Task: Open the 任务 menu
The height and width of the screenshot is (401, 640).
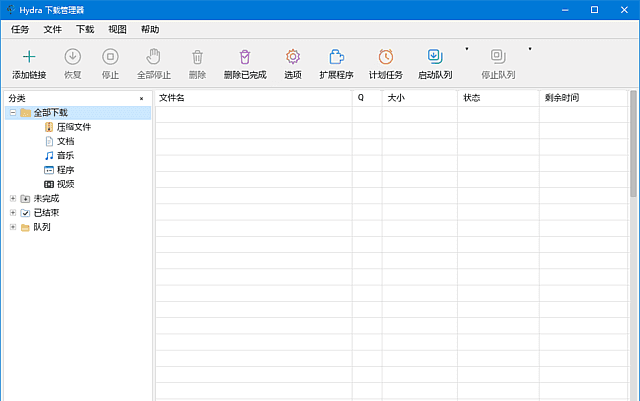Action: tap(20, 29)
